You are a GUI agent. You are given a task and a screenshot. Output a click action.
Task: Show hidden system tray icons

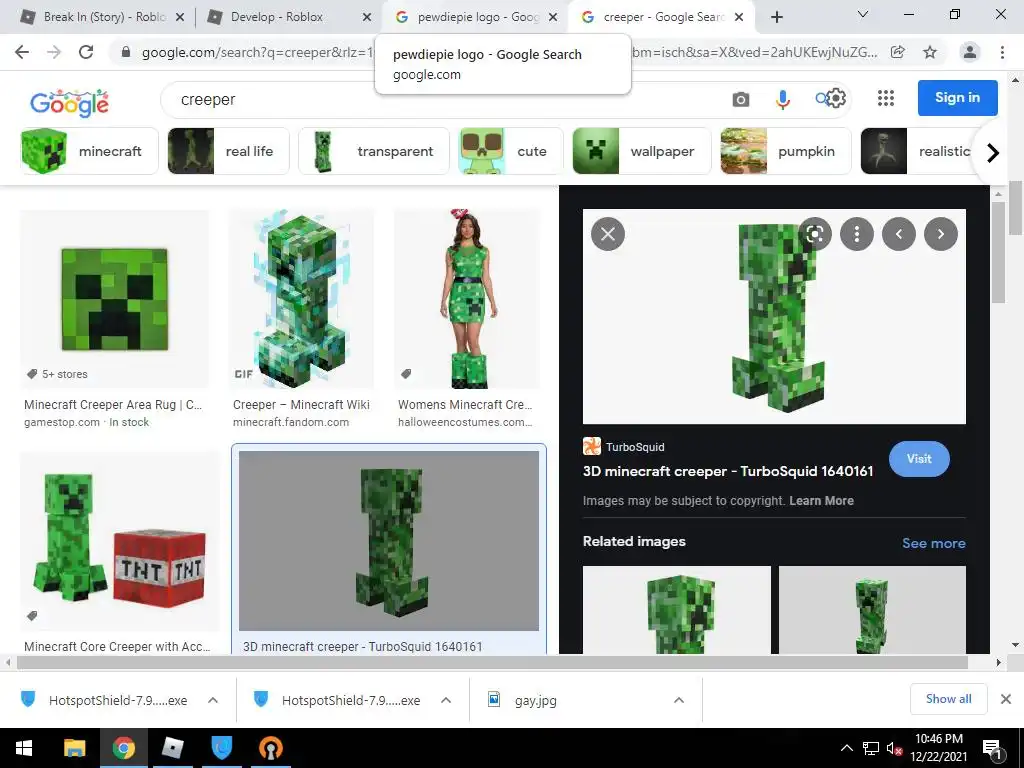[846, 748]
